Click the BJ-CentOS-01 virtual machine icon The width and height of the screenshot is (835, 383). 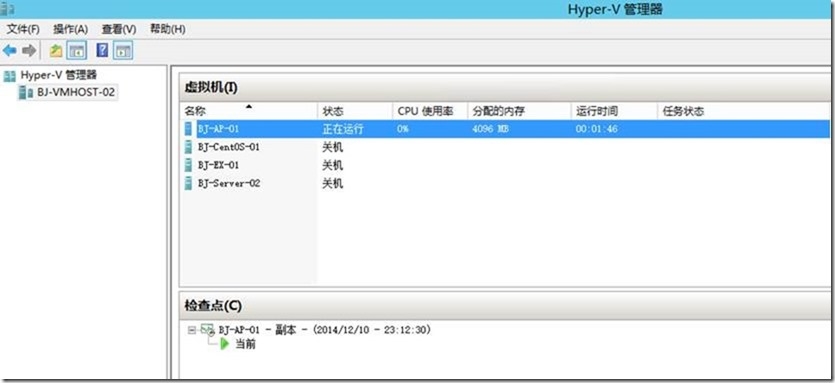click(188, 147)
